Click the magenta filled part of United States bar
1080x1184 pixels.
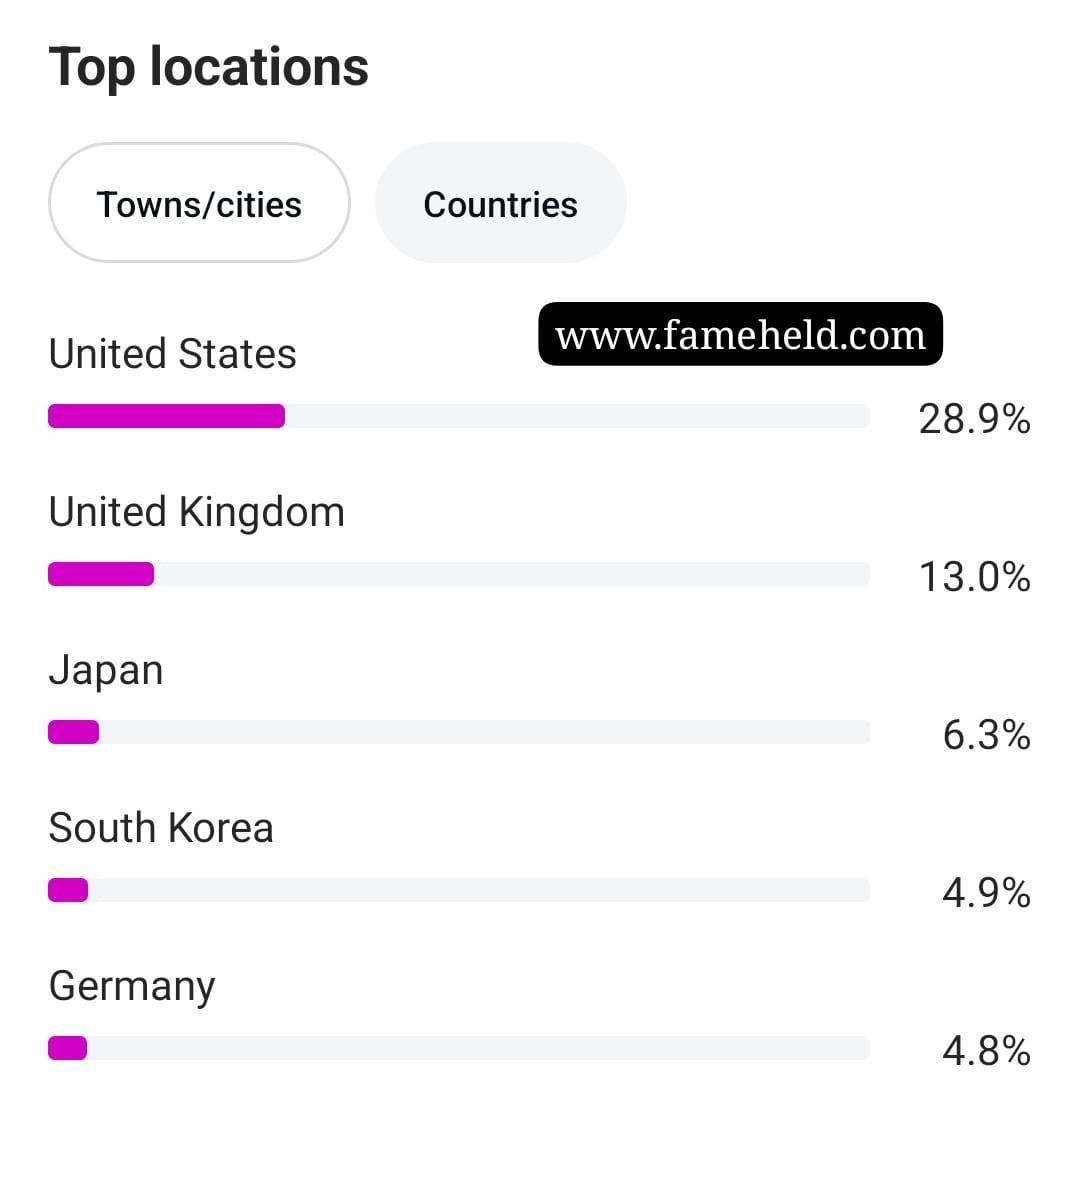[167, 416]
